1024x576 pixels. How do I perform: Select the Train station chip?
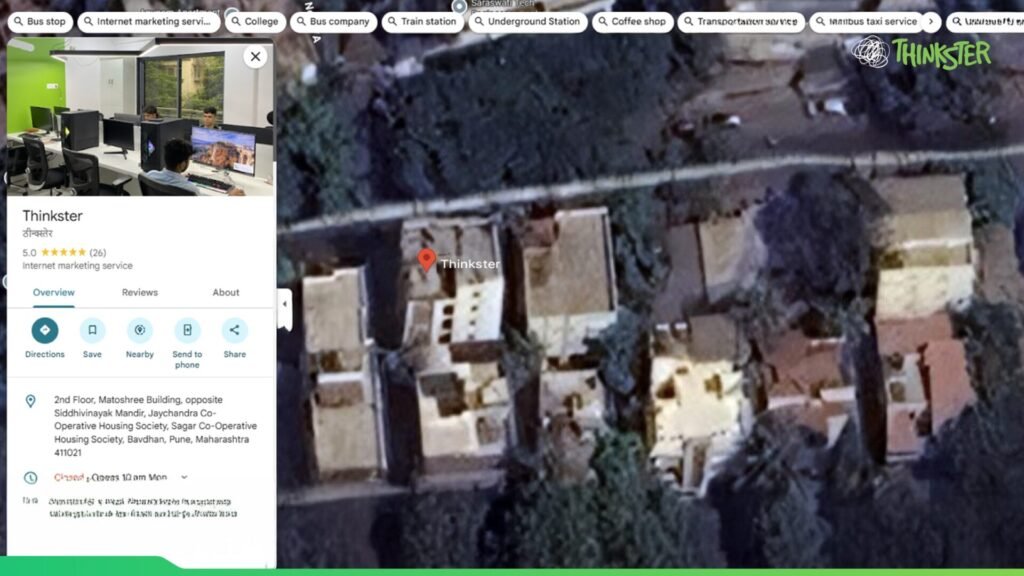tap(421, 21)
